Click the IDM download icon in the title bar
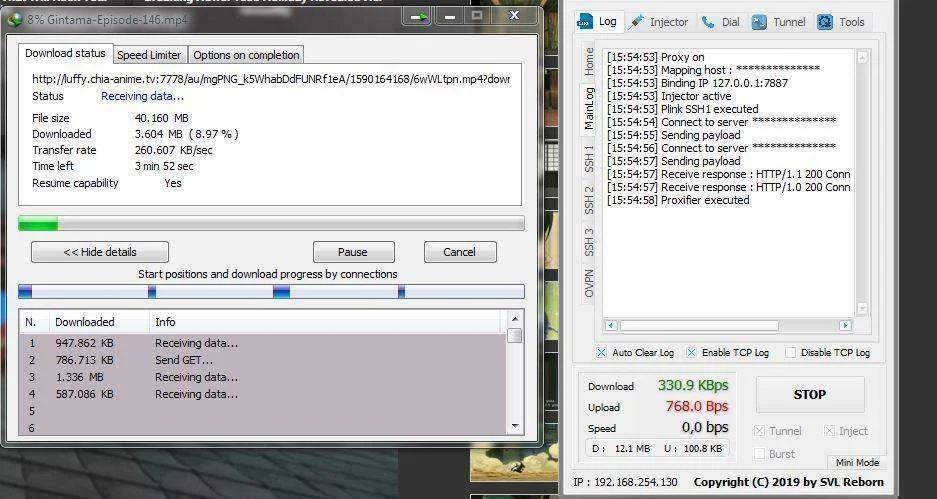Viewport: 937px width, 499px height. 14,19
